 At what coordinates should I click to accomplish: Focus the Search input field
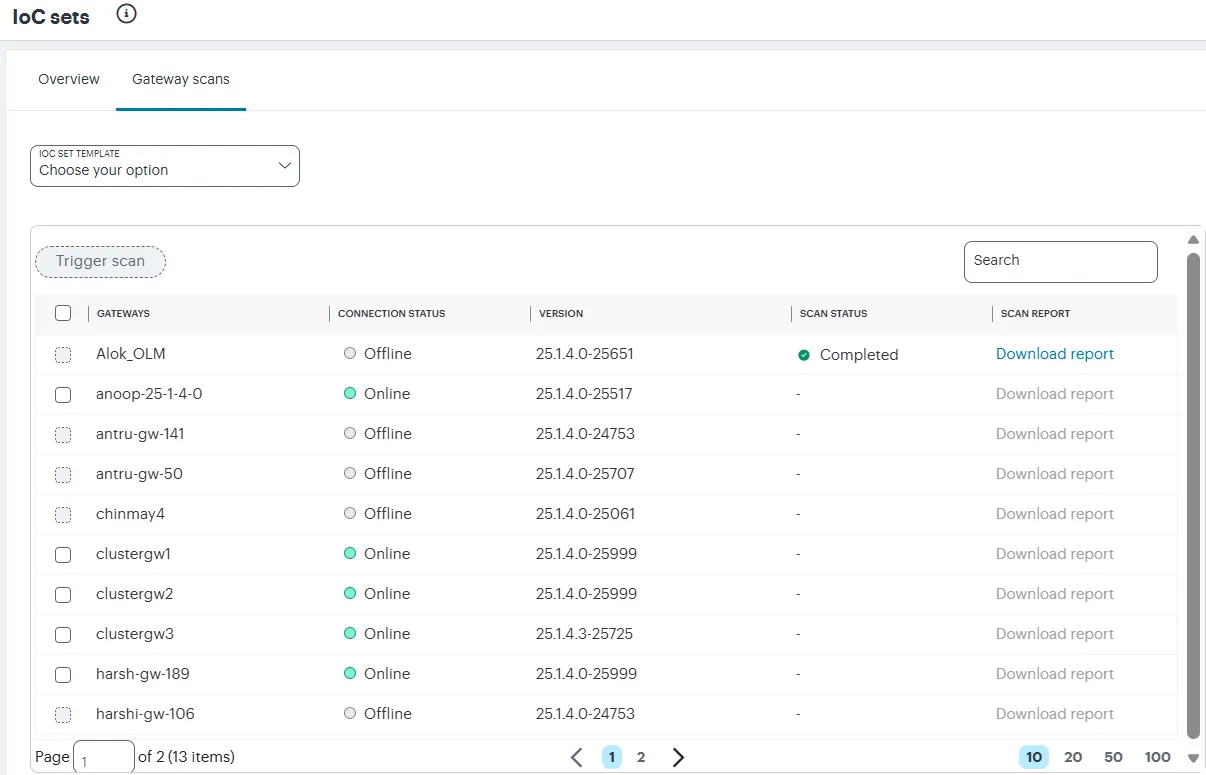coord(1061,261)
